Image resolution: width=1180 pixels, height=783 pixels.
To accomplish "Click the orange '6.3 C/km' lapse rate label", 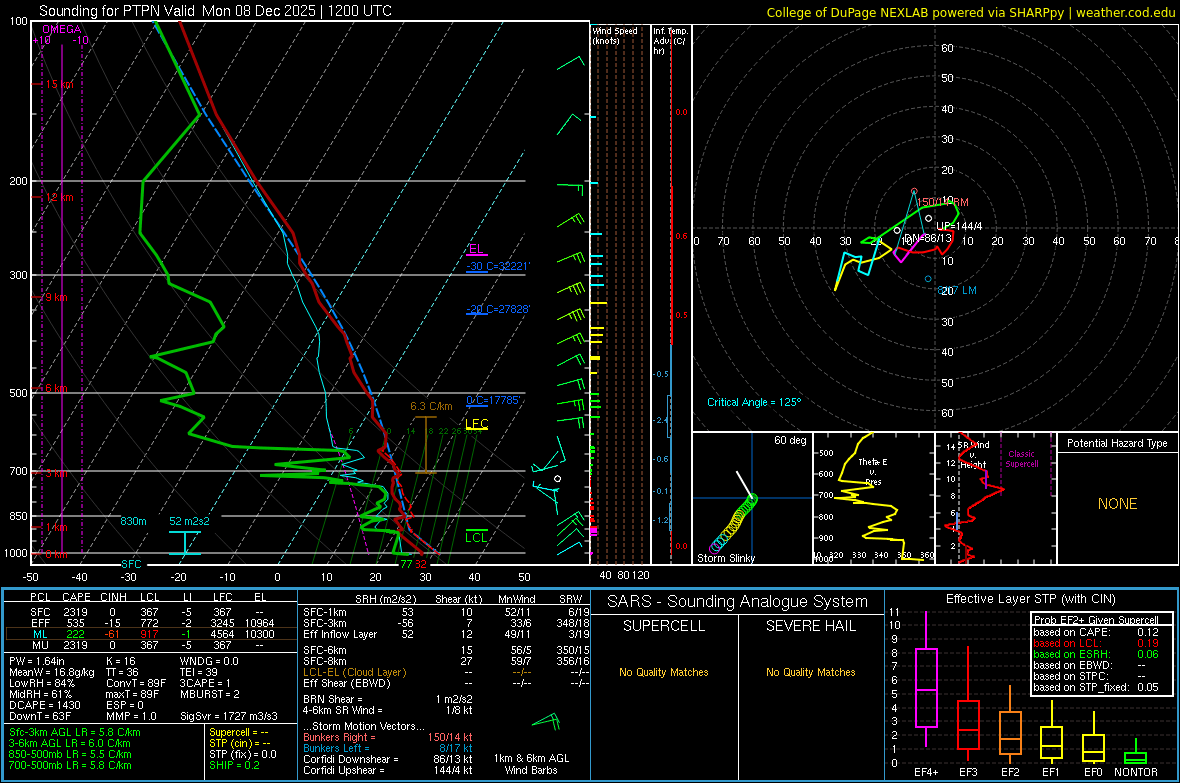I will [431, 407].
